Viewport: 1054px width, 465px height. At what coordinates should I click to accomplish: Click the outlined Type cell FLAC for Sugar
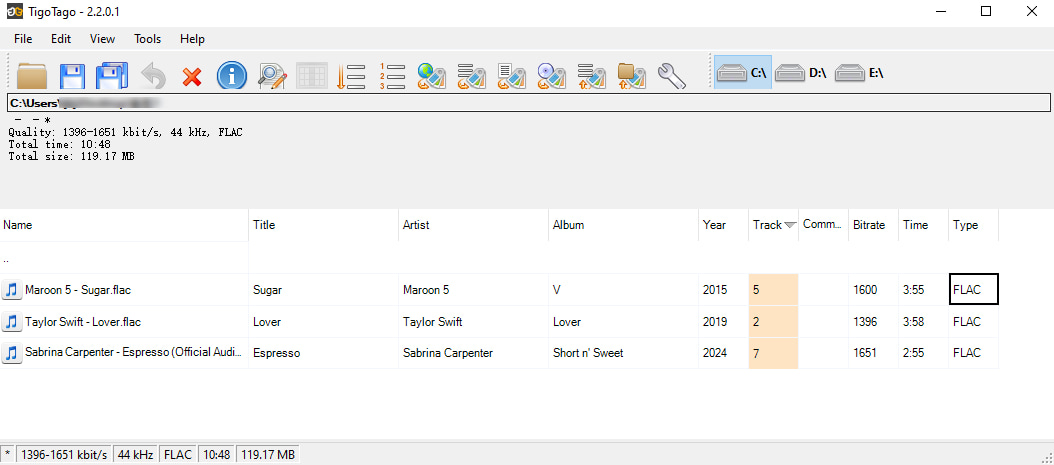tap(973, 290)
